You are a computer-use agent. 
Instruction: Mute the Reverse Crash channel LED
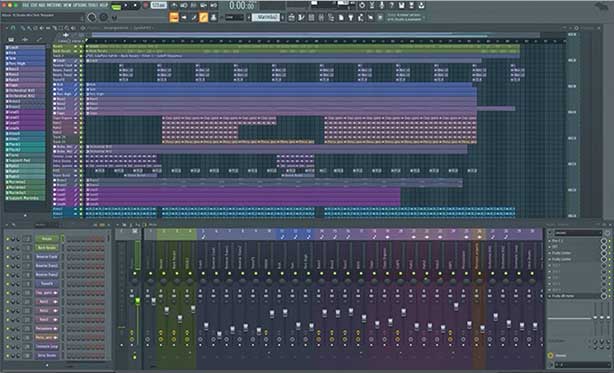[7, 257]
